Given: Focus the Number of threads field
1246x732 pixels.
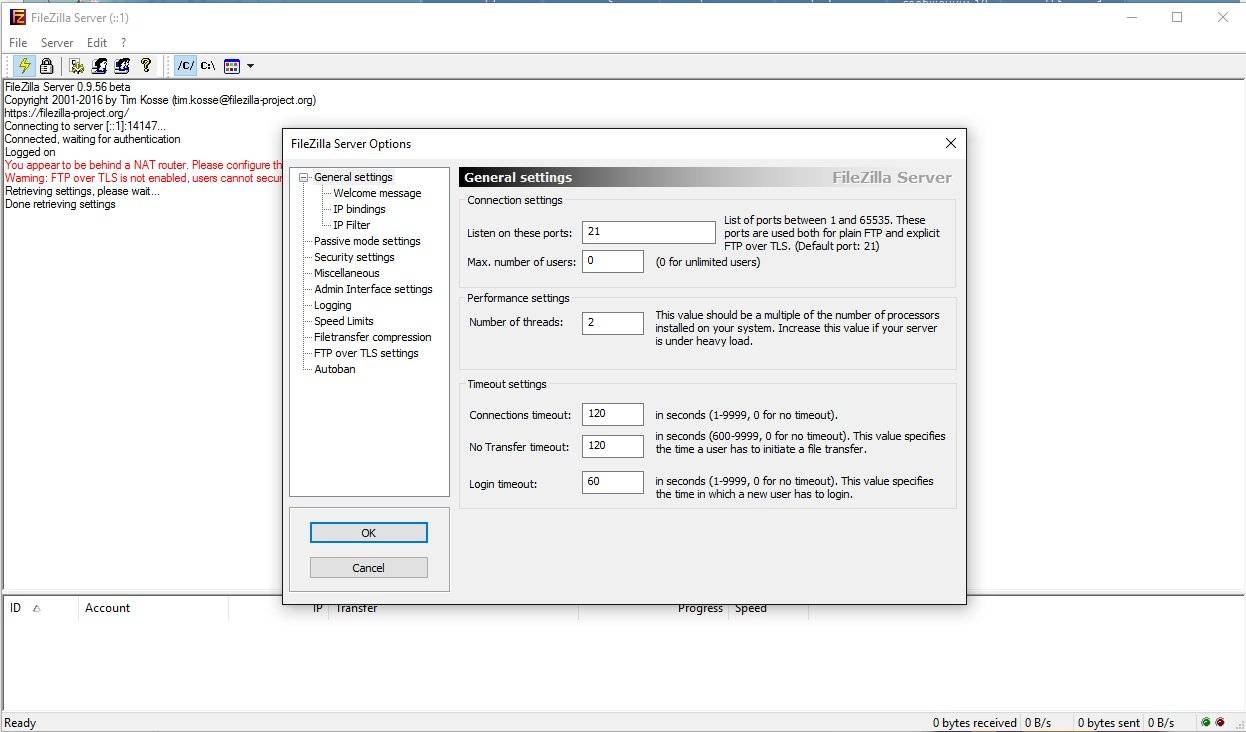Looking at the screenshot, I should tap(613, 323).
